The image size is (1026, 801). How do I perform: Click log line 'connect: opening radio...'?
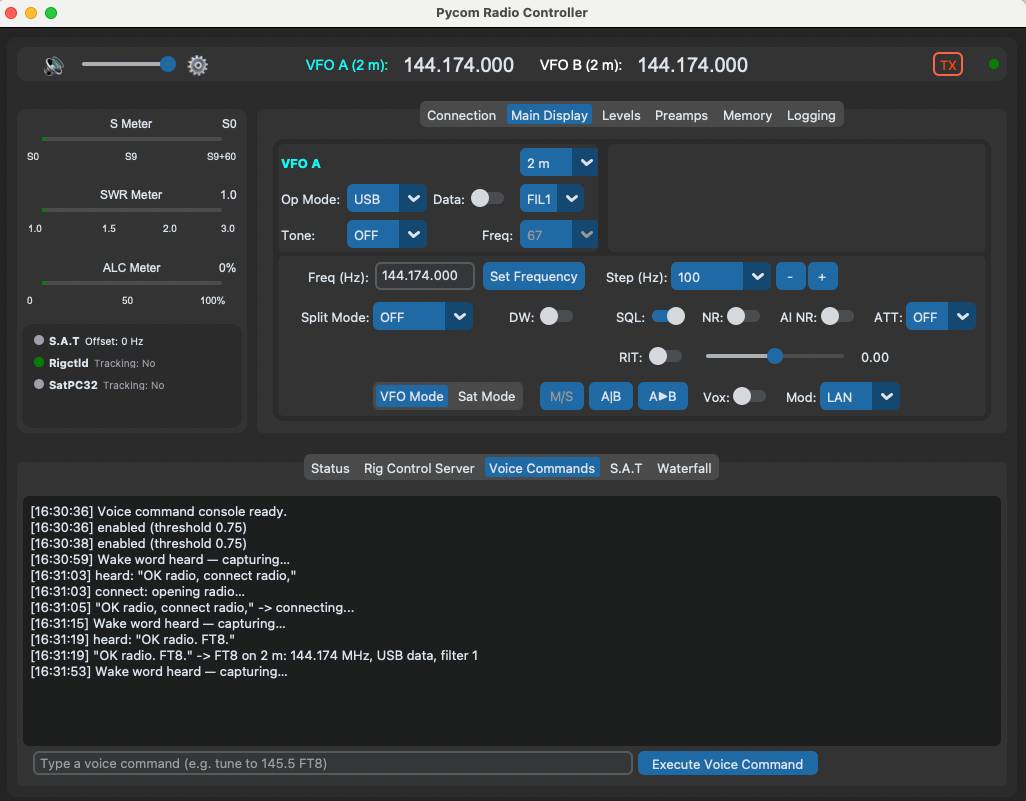137,592
